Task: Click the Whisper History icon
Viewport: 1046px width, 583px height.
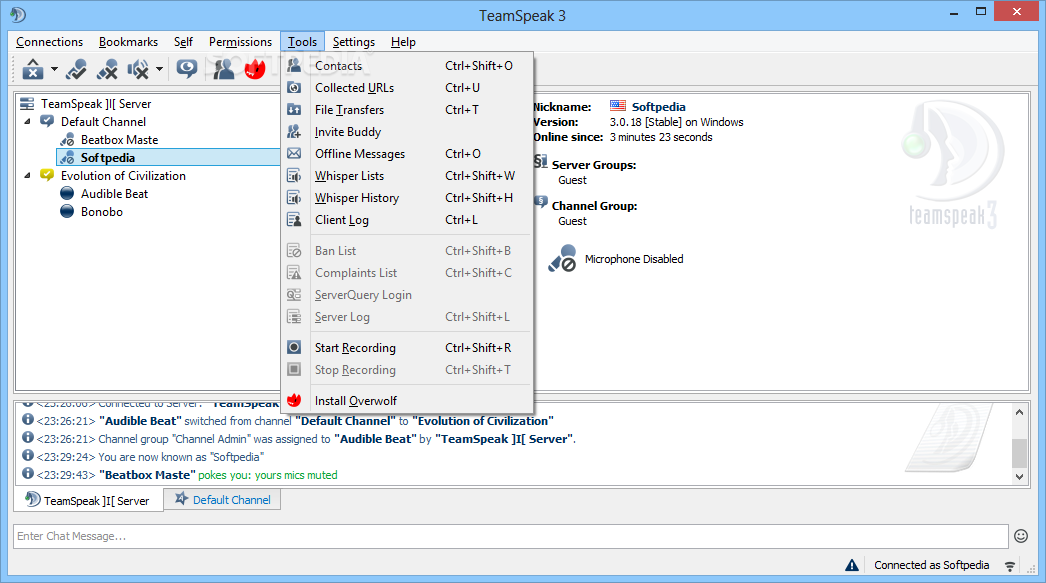Action: (x=294, y=197)
